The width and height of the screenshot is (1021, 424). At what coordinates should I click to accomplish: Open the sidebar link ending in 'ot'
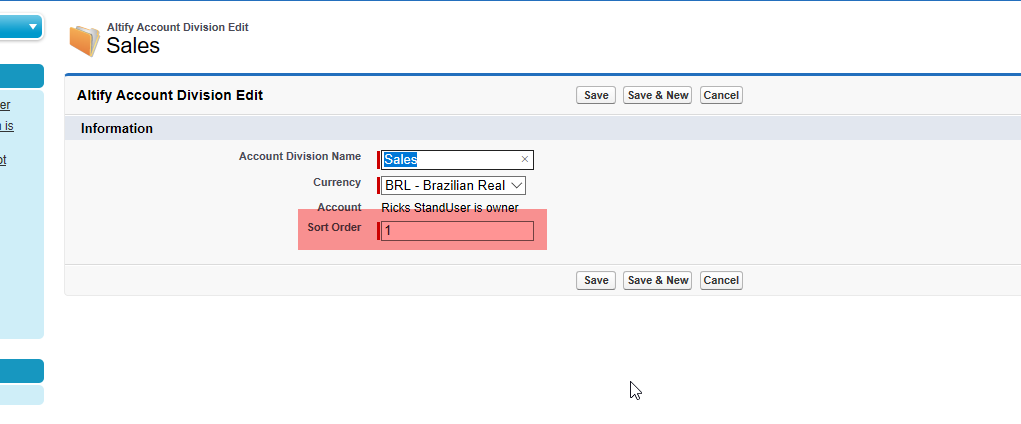pos(3,159)
